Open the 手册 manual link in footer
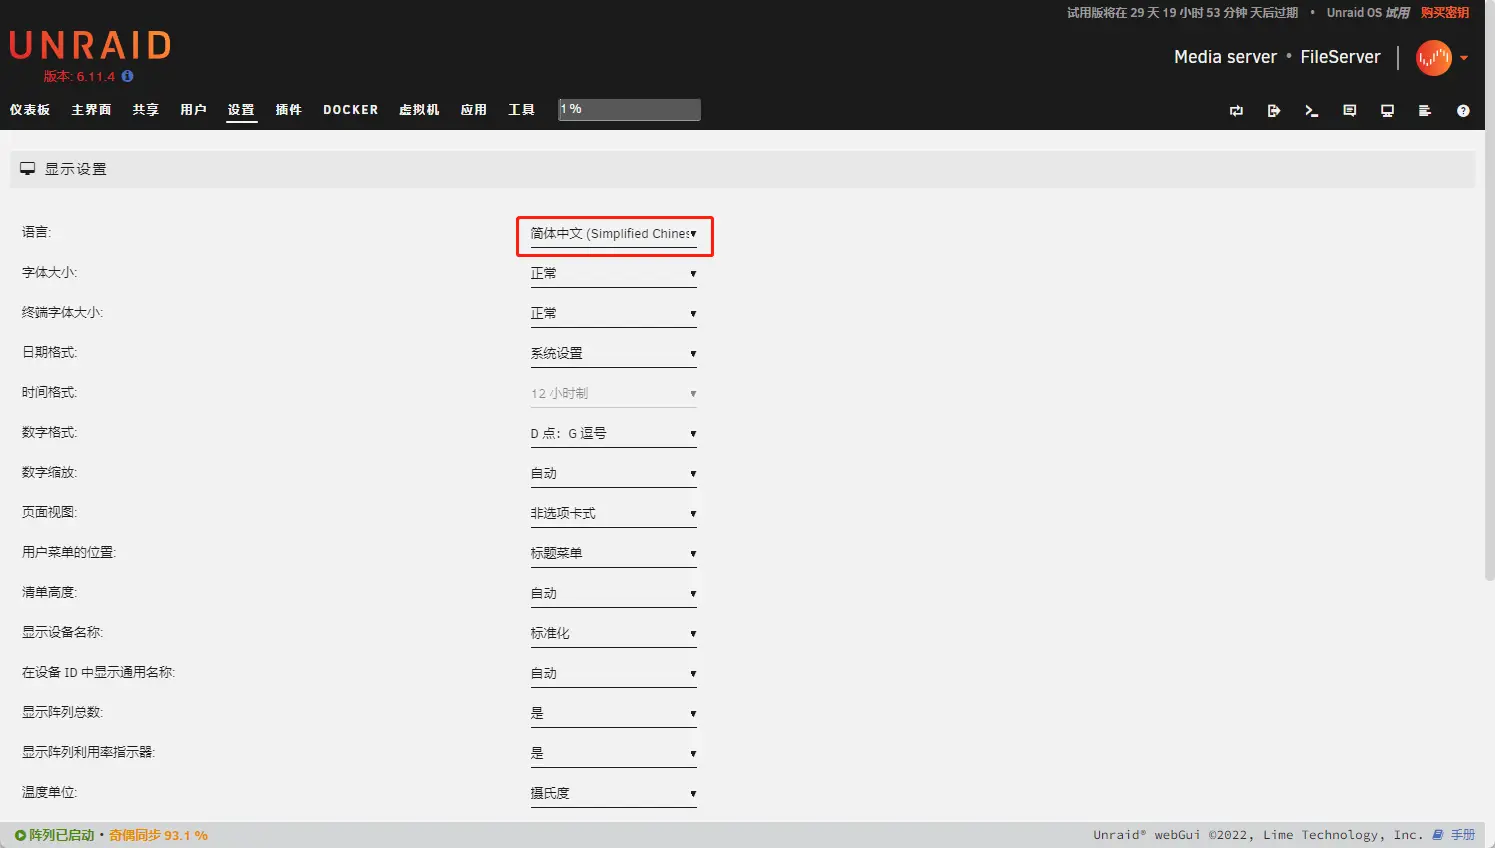Image resolution: width=1495 pixels, height=848 pixels. 1462,835
